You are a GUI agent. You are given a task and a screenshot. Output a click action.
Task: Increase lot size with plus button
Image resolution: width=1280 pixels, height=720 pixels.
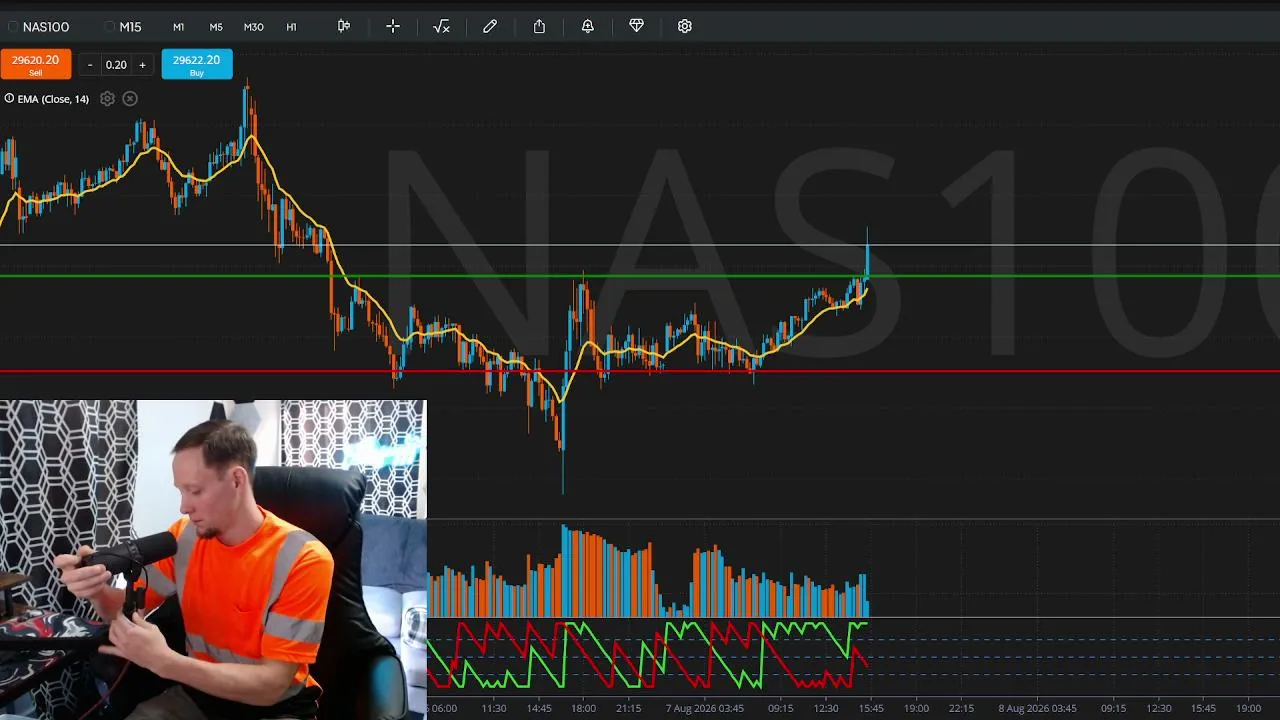coord(142,65)
